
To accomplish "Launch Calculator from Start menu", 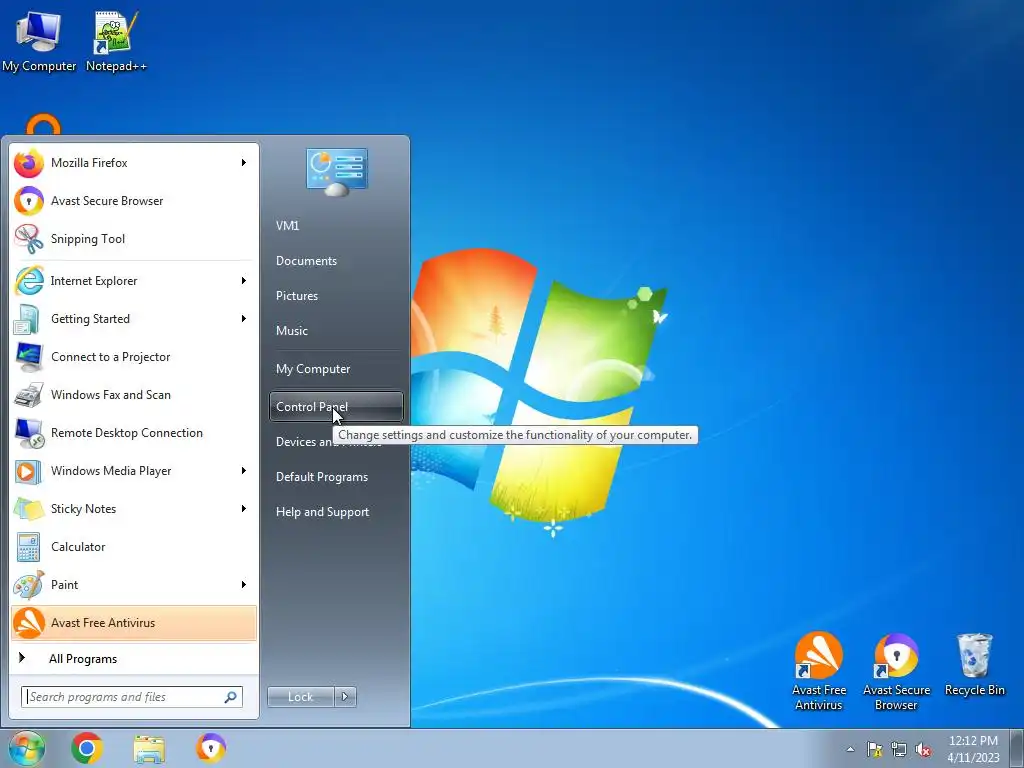I will (133, 547).
